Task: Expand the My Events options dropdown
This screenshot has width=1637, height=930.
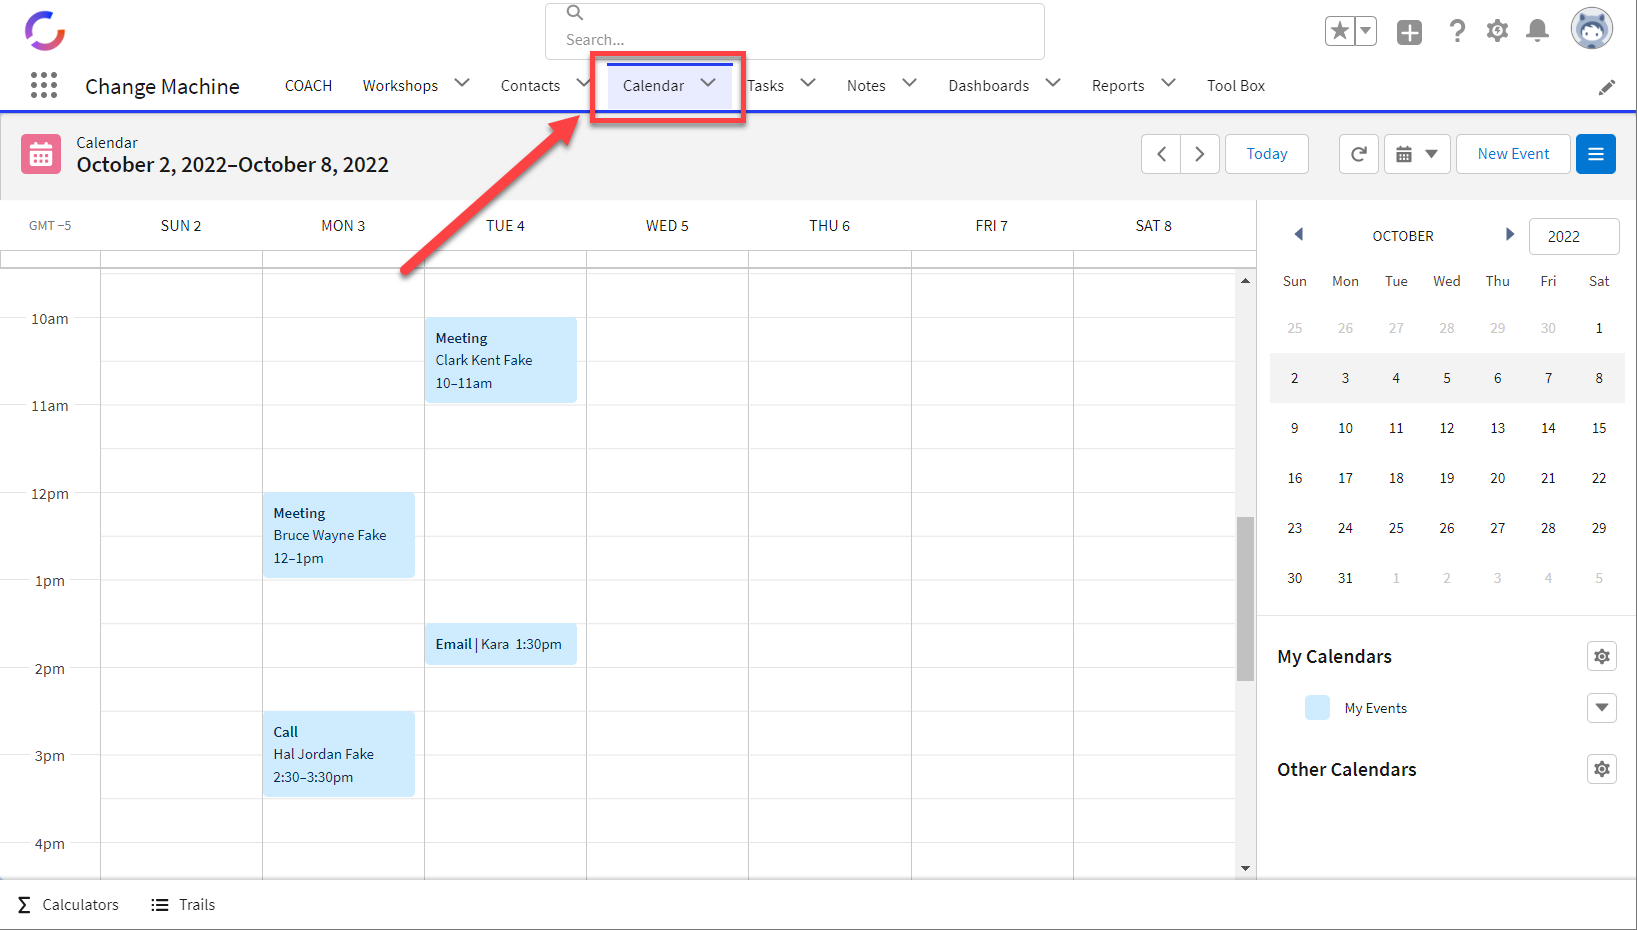Action: (x=1601, y=708)
